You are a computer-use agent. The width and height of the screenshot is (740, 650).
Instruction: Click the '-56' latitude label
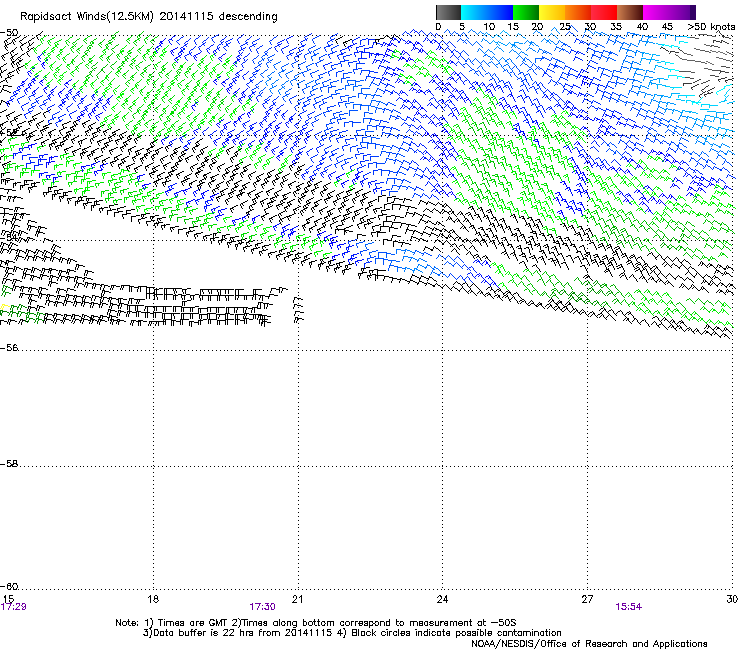click(x=9, y=348)
